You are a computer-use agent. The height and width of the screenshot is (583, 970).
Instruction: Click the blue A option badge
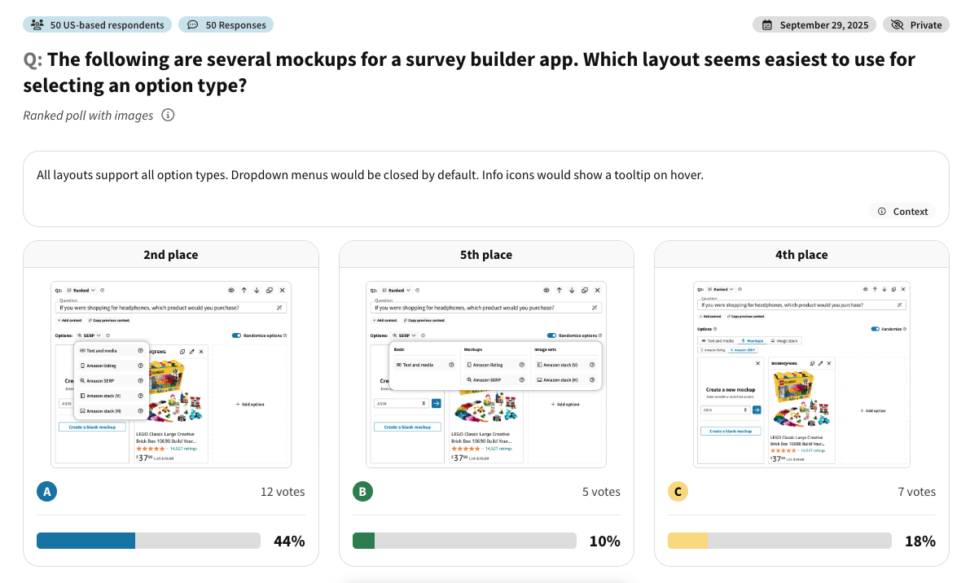click(47, 491)
